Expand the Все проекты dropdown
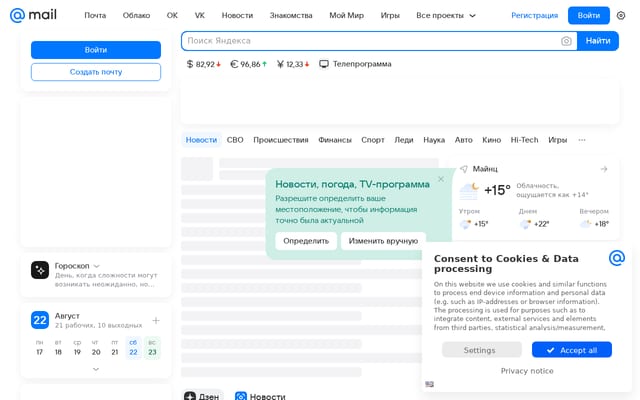The image size is (640, 400). [446, 16]
